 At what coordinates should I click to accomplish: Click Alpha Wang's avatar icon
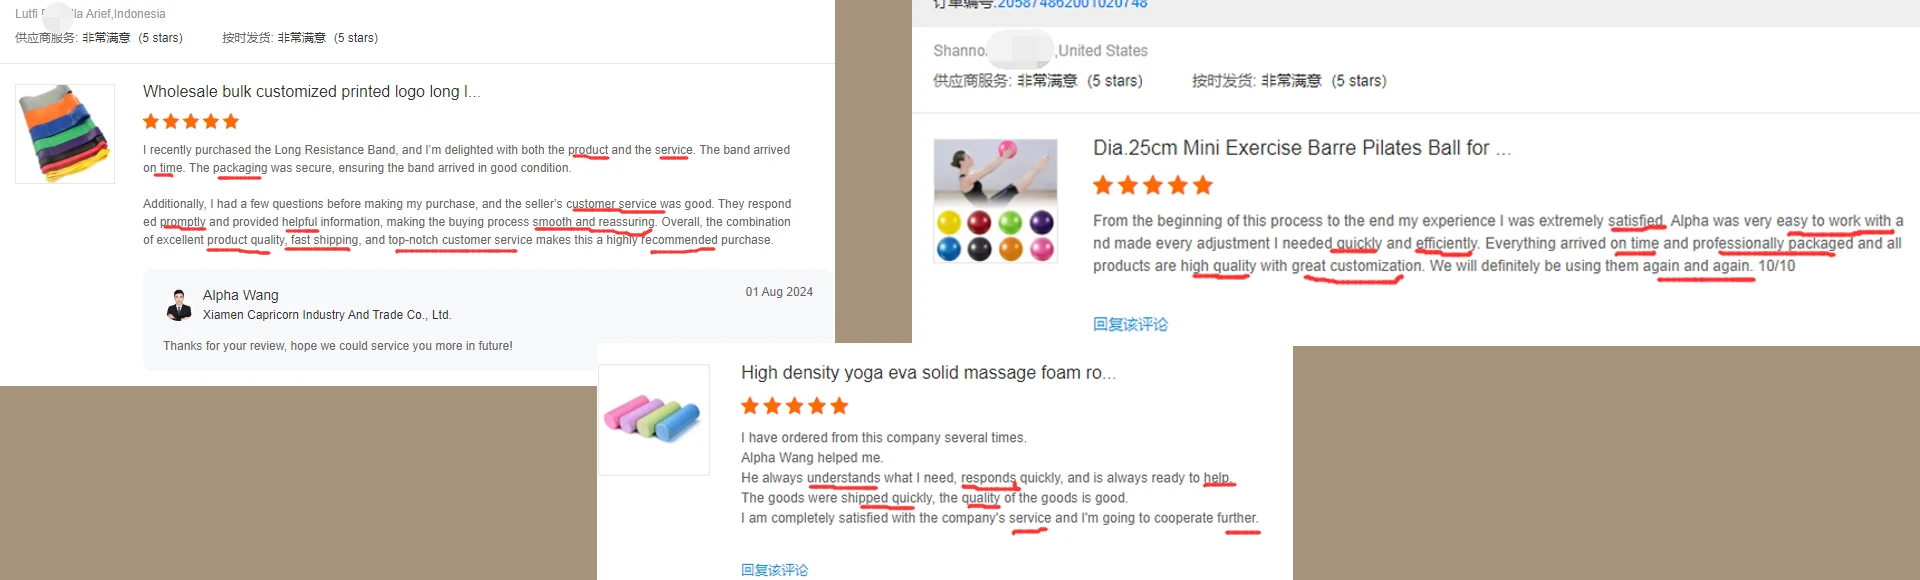[x=179, y=305]
